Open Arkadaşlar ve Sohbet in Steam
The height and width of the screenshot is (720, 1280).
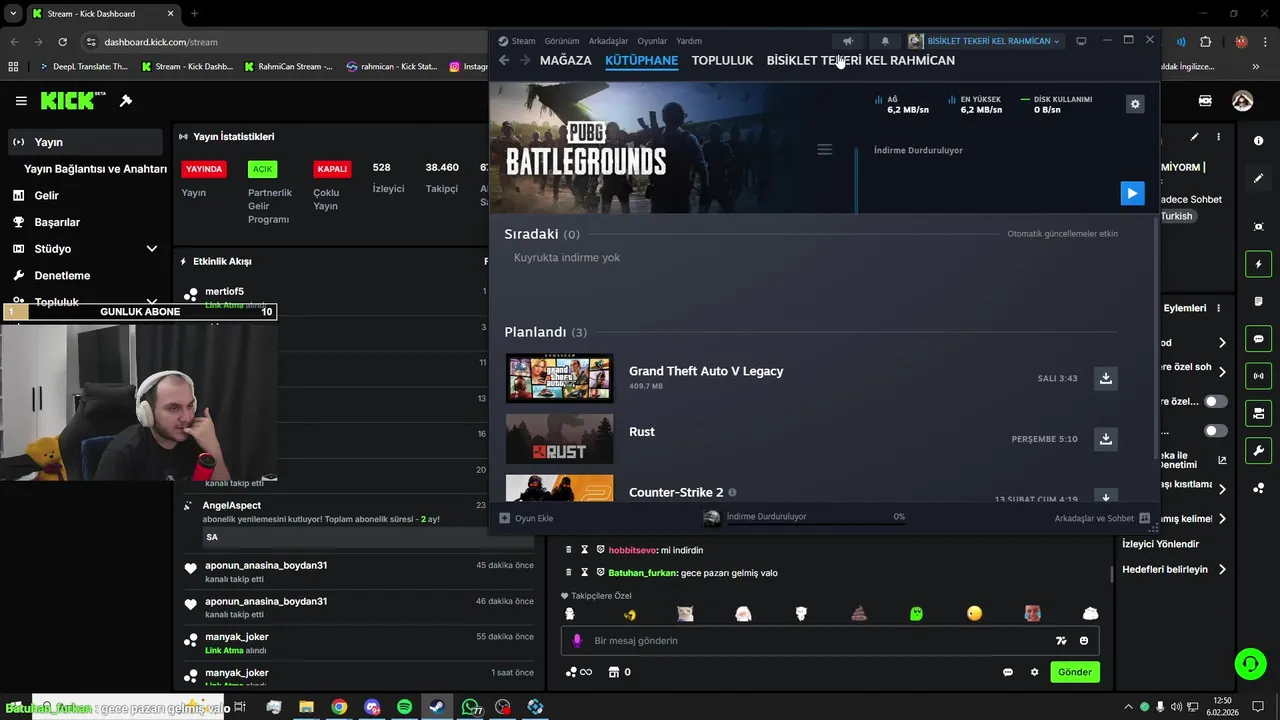1102,518
